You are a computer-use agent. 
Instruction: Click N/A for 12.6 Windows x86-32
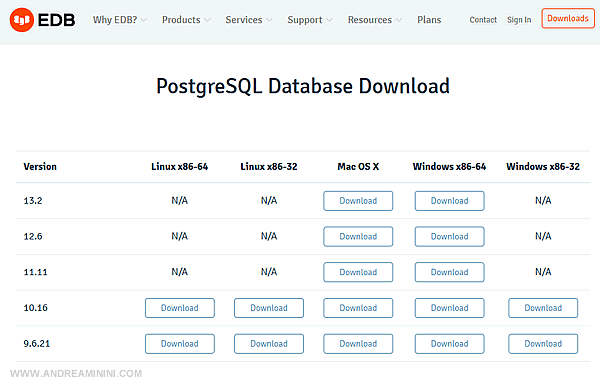pyautogui.click(x=543, y=236)
